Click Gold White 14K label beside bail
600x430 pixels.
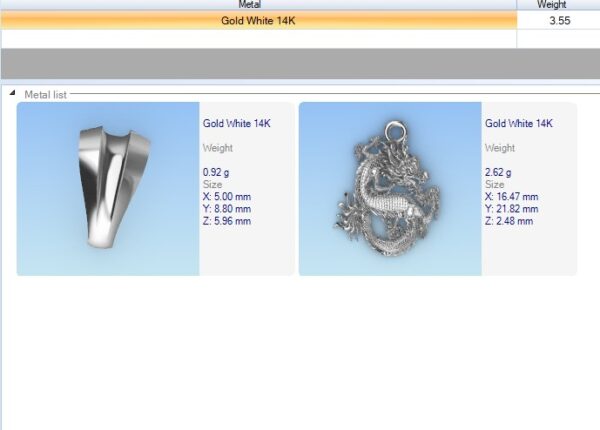236,124
